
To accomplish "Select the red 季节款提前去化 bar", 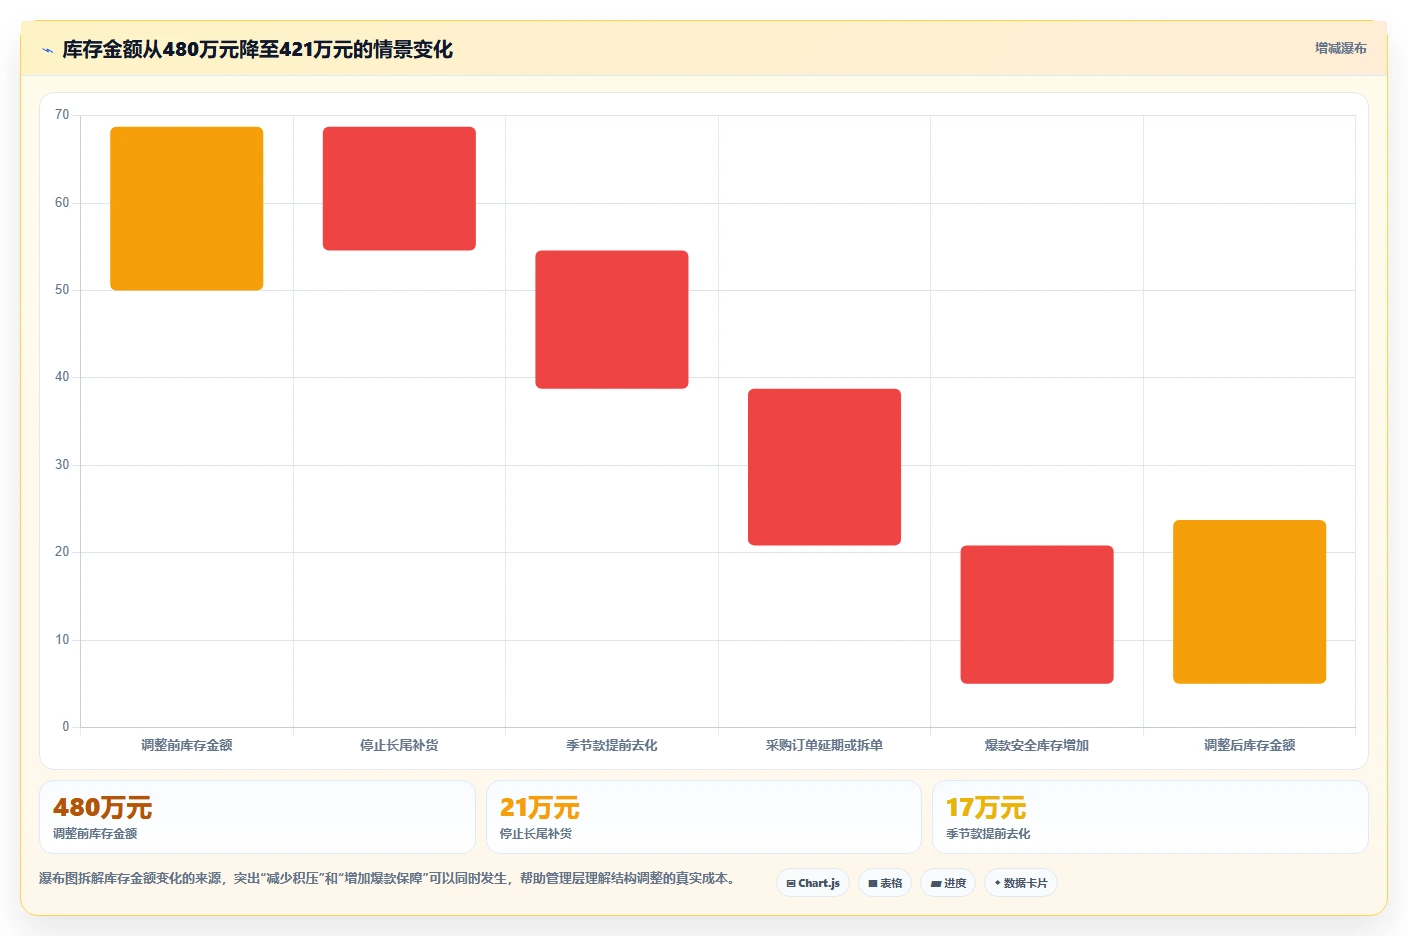I will tap(612, 319).
